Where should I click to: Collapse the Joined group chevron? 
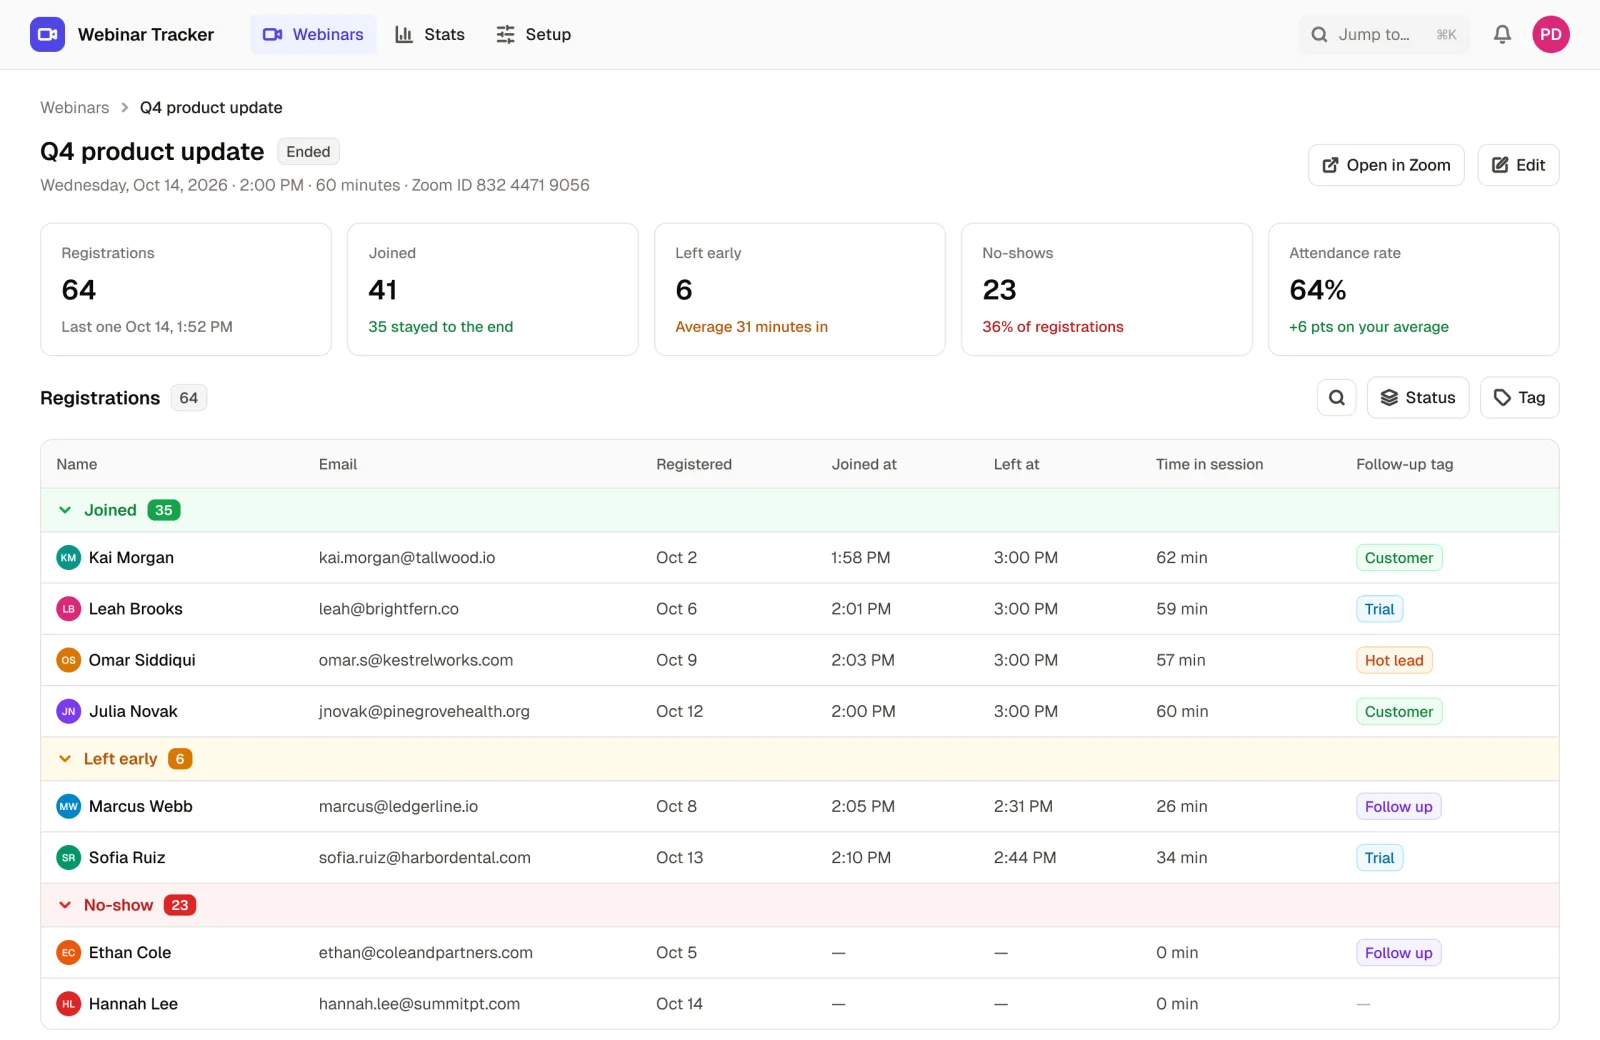(65, 510)
